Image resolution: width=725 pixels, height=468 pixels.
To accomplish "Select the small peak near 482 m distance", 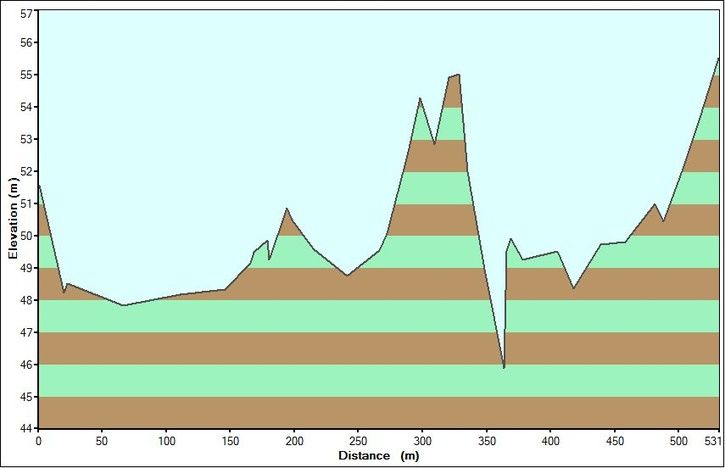I will pos(655,204).
